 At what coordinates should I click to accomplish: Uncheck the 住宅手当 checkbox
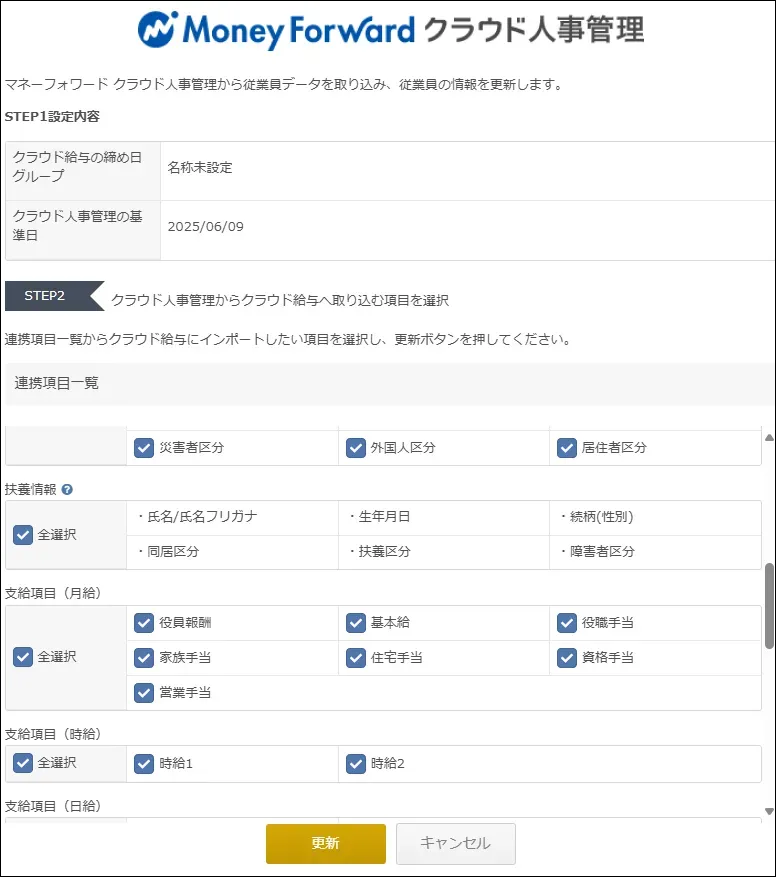[x=356, y=658]
